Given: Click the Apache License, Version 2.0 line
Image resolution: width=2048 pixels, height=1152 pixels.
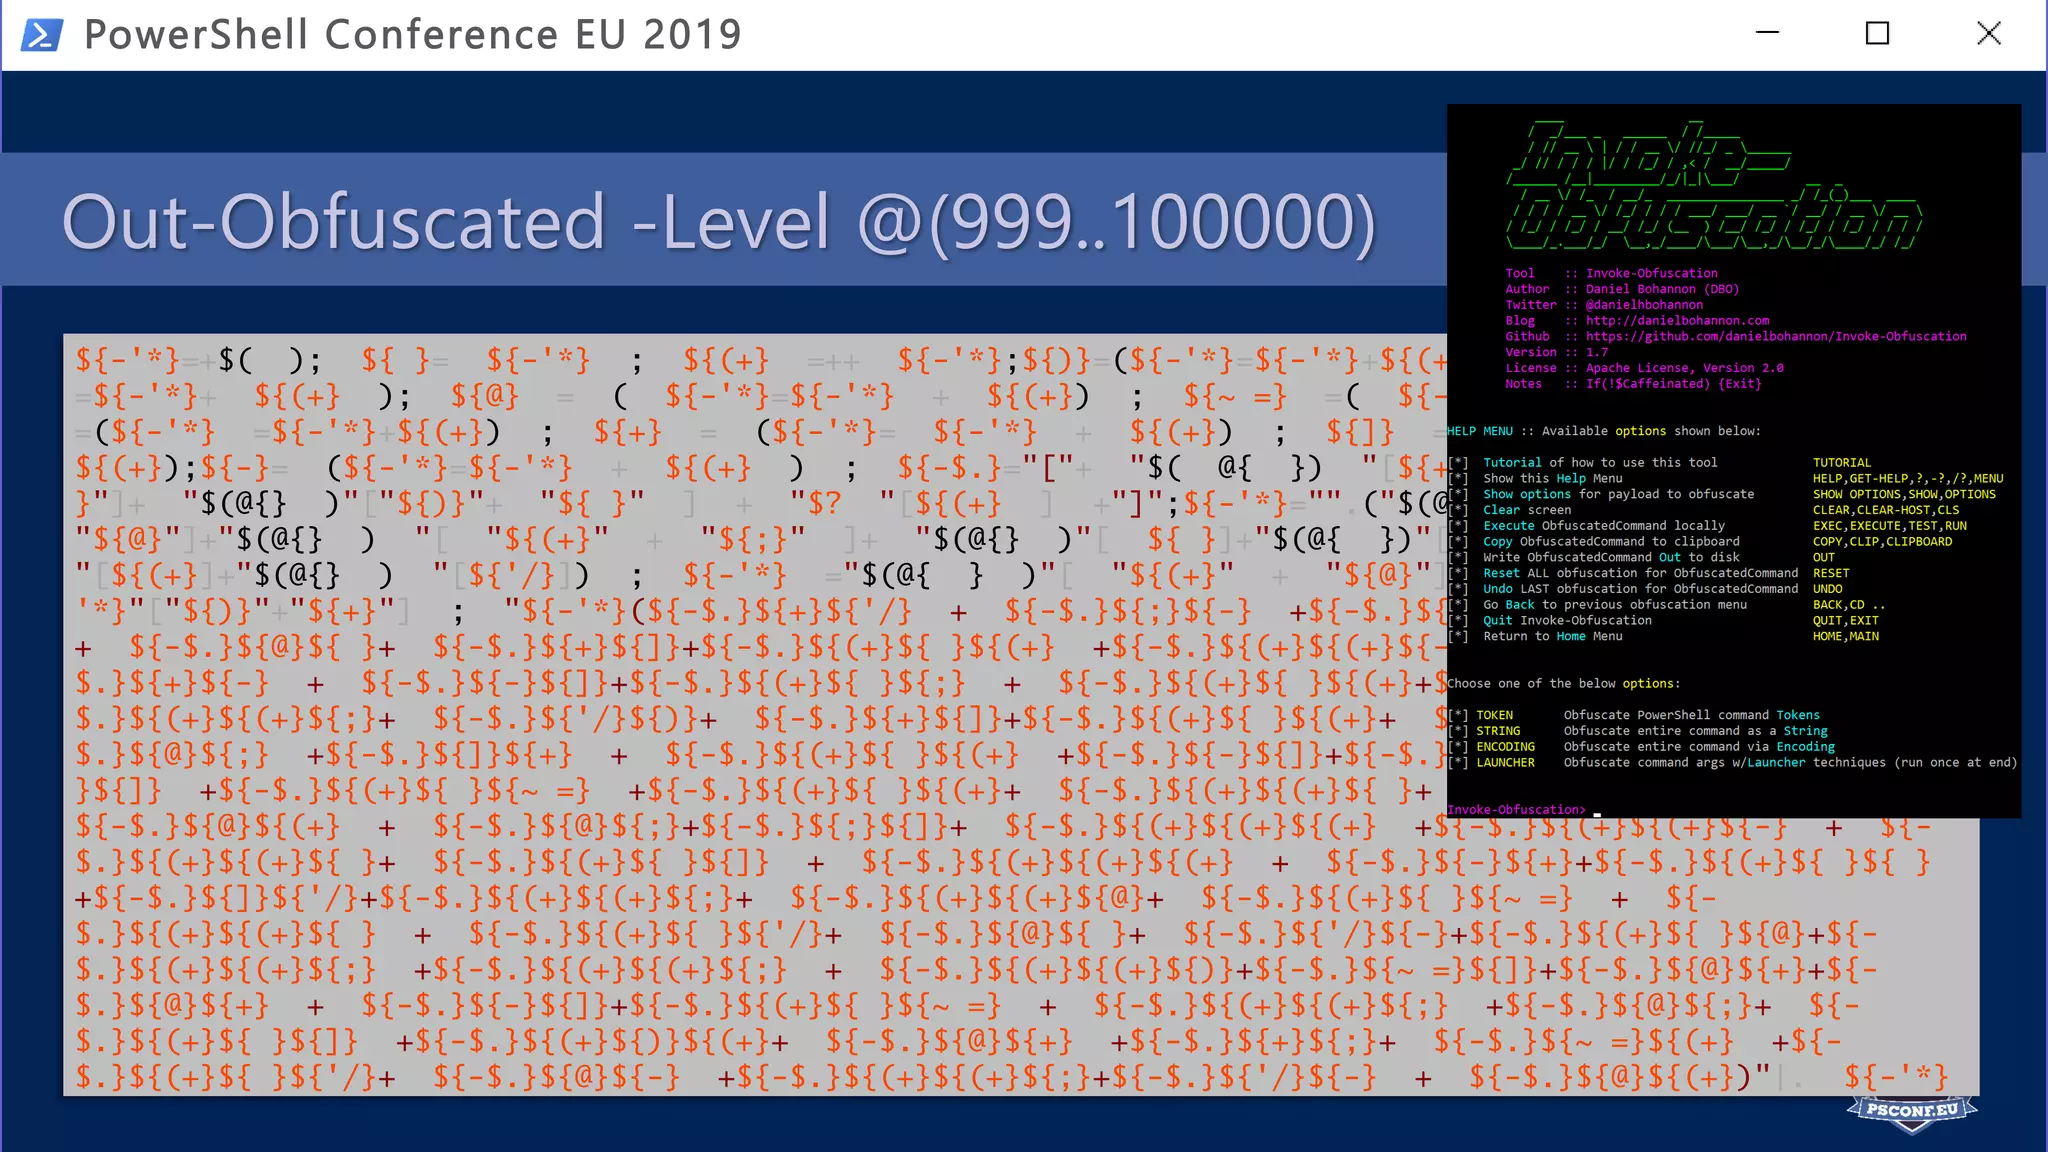Looking at the screenshot, I should (1644, 368).
